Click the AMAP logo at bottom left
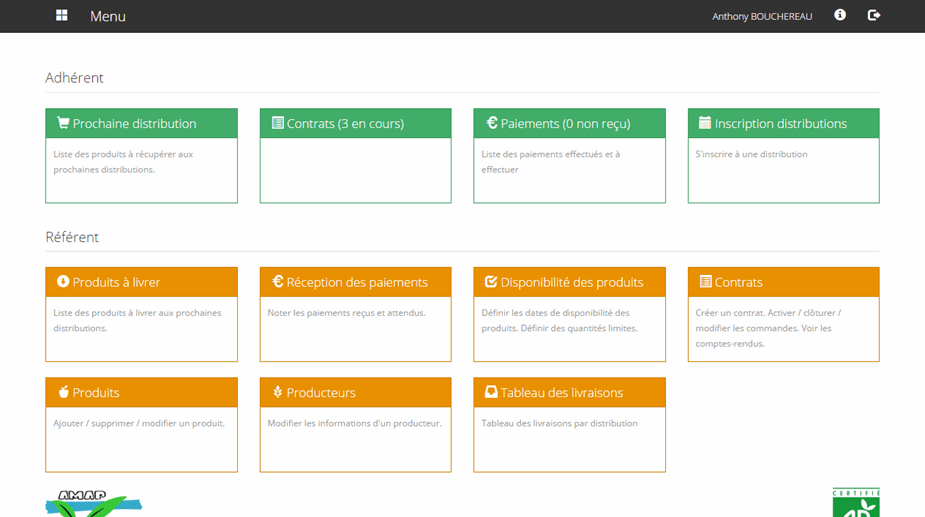925x517 pixels. [x=92, y=504]
